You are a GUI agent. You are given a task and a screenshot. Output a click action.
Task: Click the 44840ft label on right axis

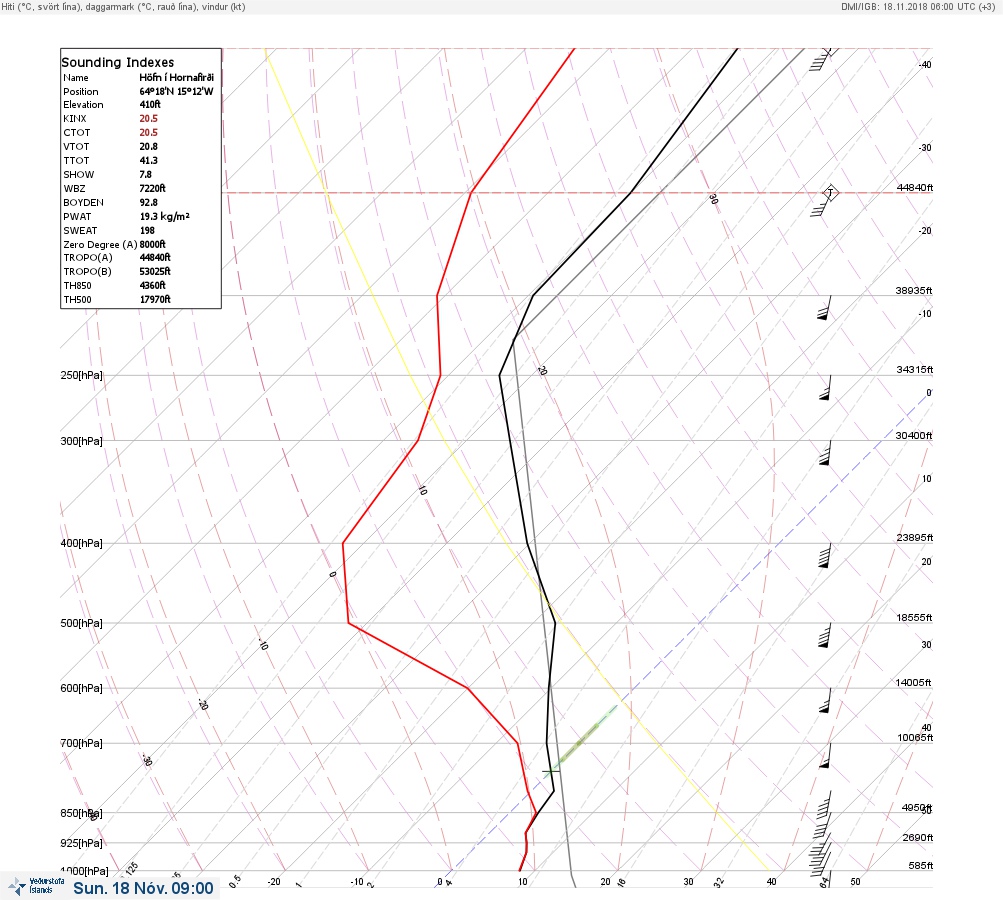point(915,188)
